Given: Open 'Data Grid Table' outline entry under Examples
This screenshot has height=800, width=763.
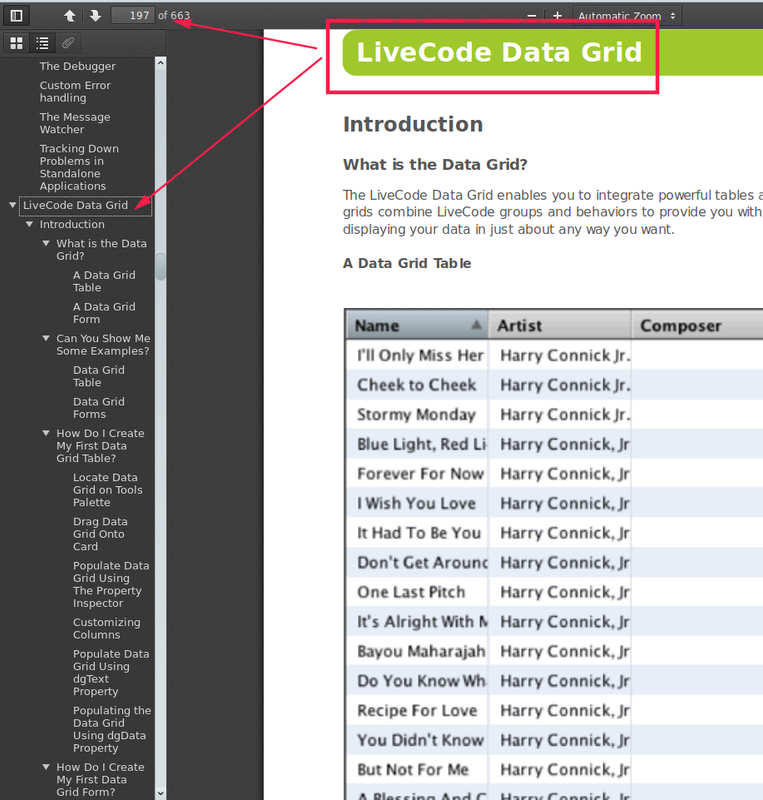Looking at the screenshot, I should click(x=99, y=376).
